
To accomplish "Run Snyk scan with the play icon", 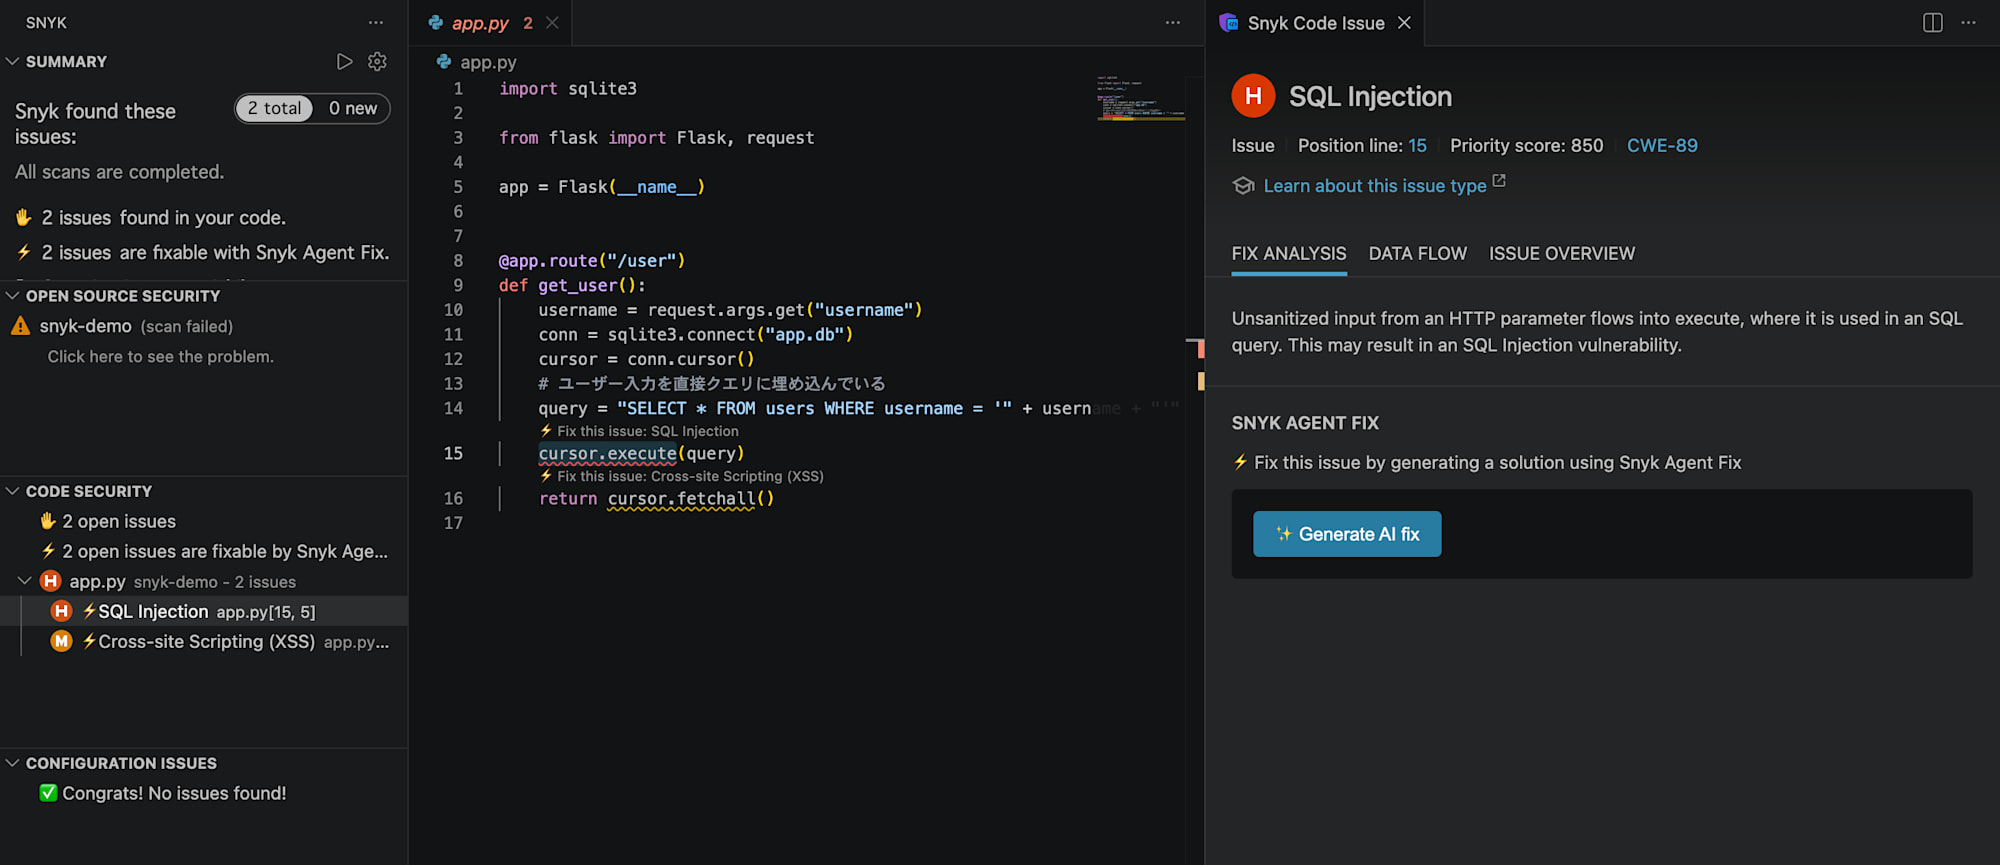I will pos(344,62).
